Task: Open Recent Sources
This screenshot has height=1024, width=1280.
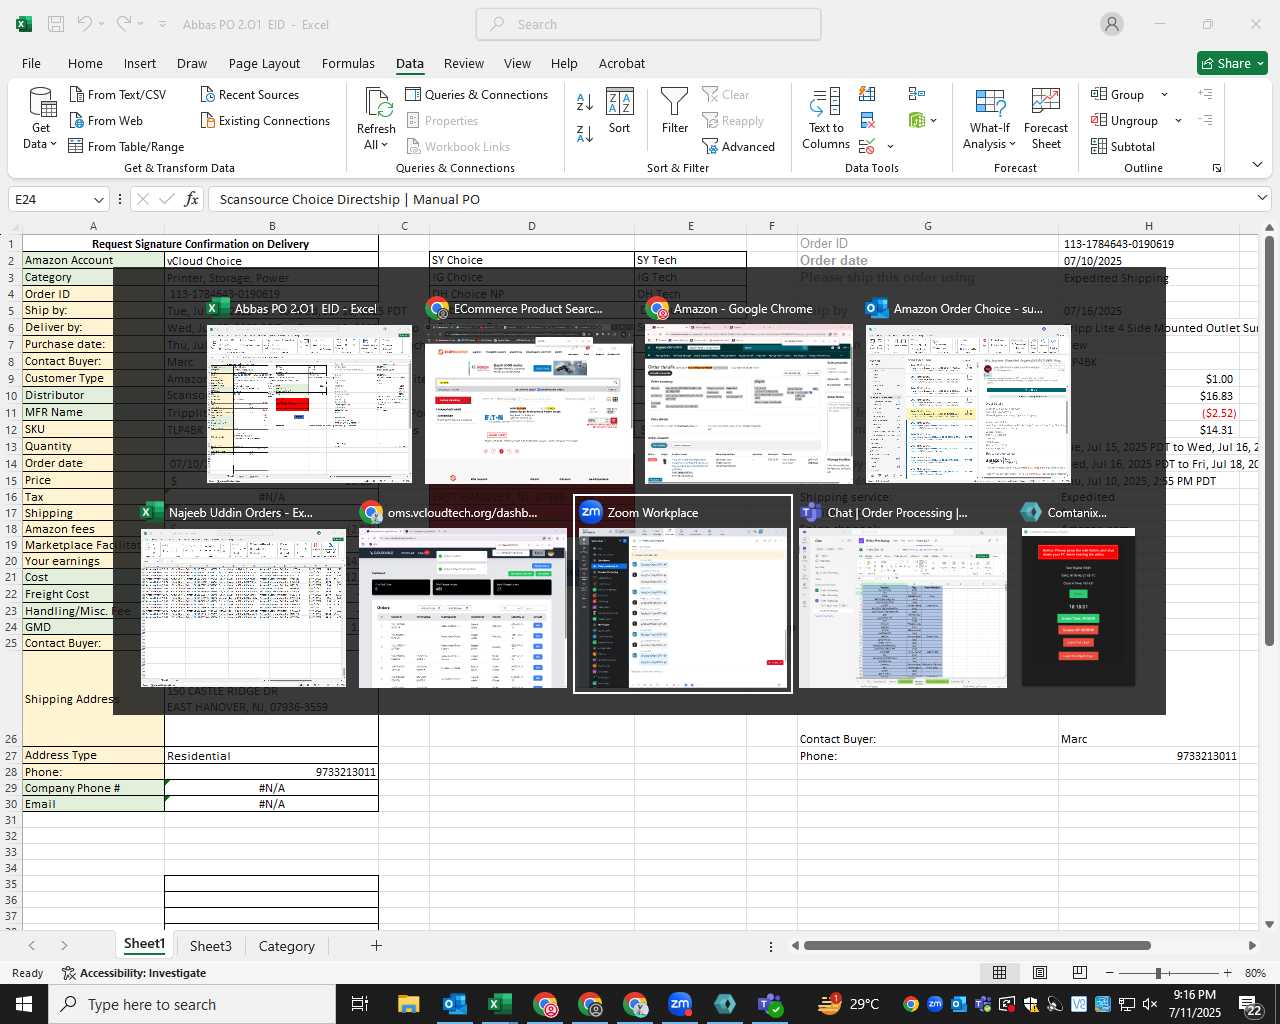Action: pyautogui.click(x=249, y=94)
